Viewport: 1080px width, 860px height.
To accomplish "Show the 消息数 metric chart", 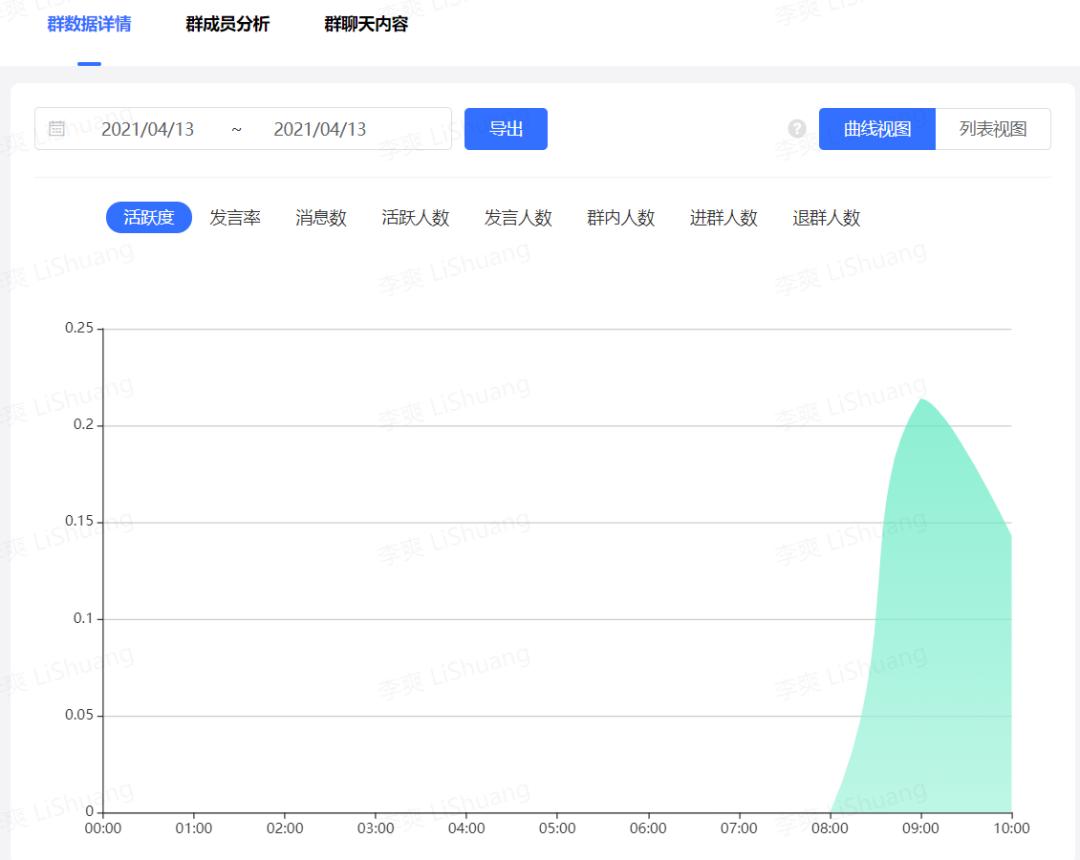I will click(321, 218).
